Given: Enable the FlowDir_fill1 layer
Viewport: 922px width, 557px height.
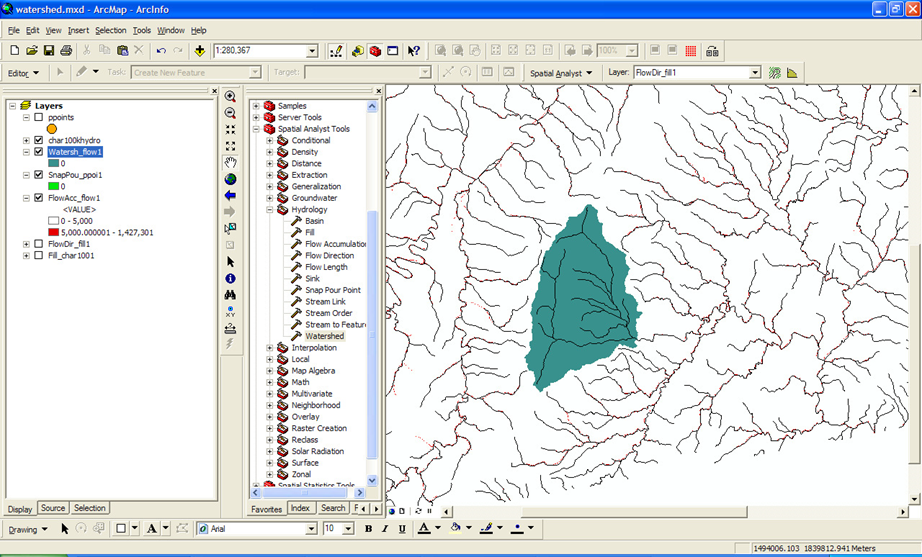Looking at the screenshot, I should coord(39,244).
